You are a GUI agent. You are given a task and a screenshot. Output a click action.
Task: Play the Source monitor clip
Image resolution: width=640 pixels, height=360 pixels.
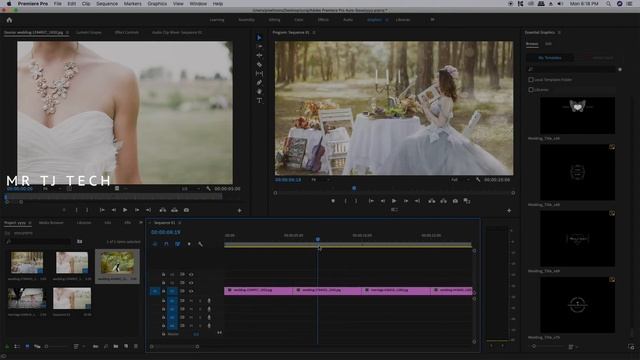click(125, 210)
